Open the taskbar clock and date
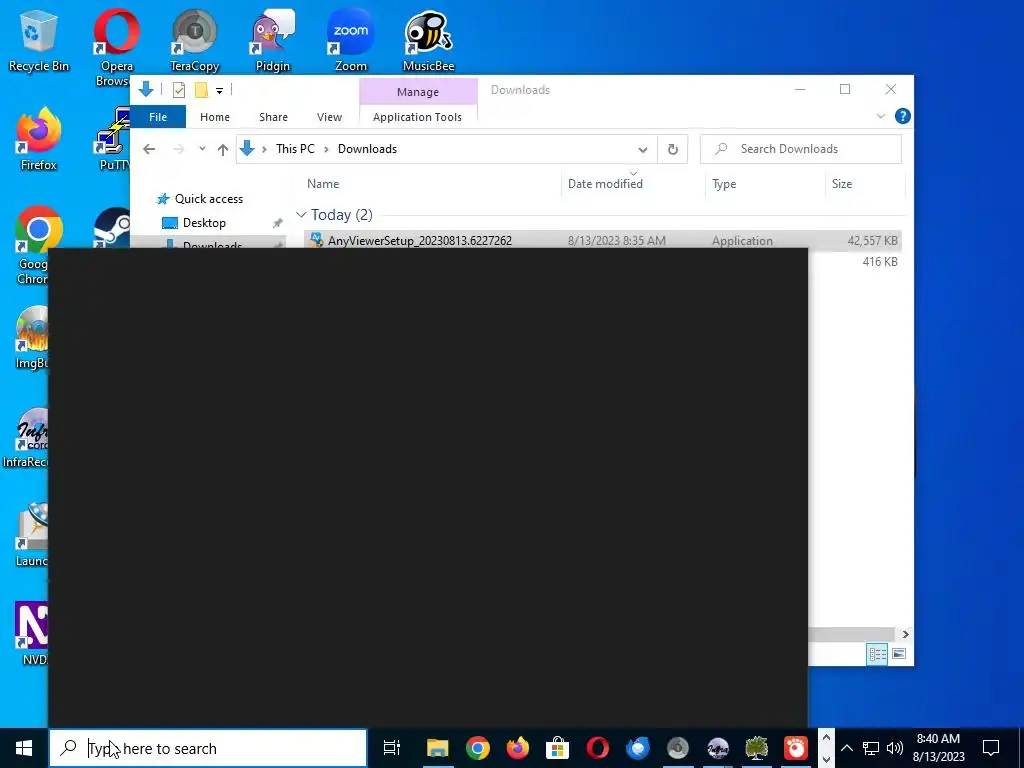 click(x=938, y=748)
